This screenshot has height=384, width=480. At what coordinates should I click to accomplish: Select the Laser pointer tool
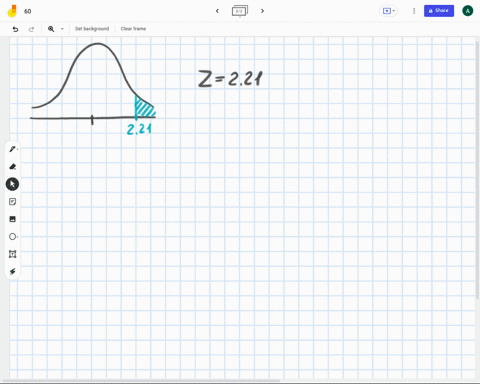tap(12, 271)
